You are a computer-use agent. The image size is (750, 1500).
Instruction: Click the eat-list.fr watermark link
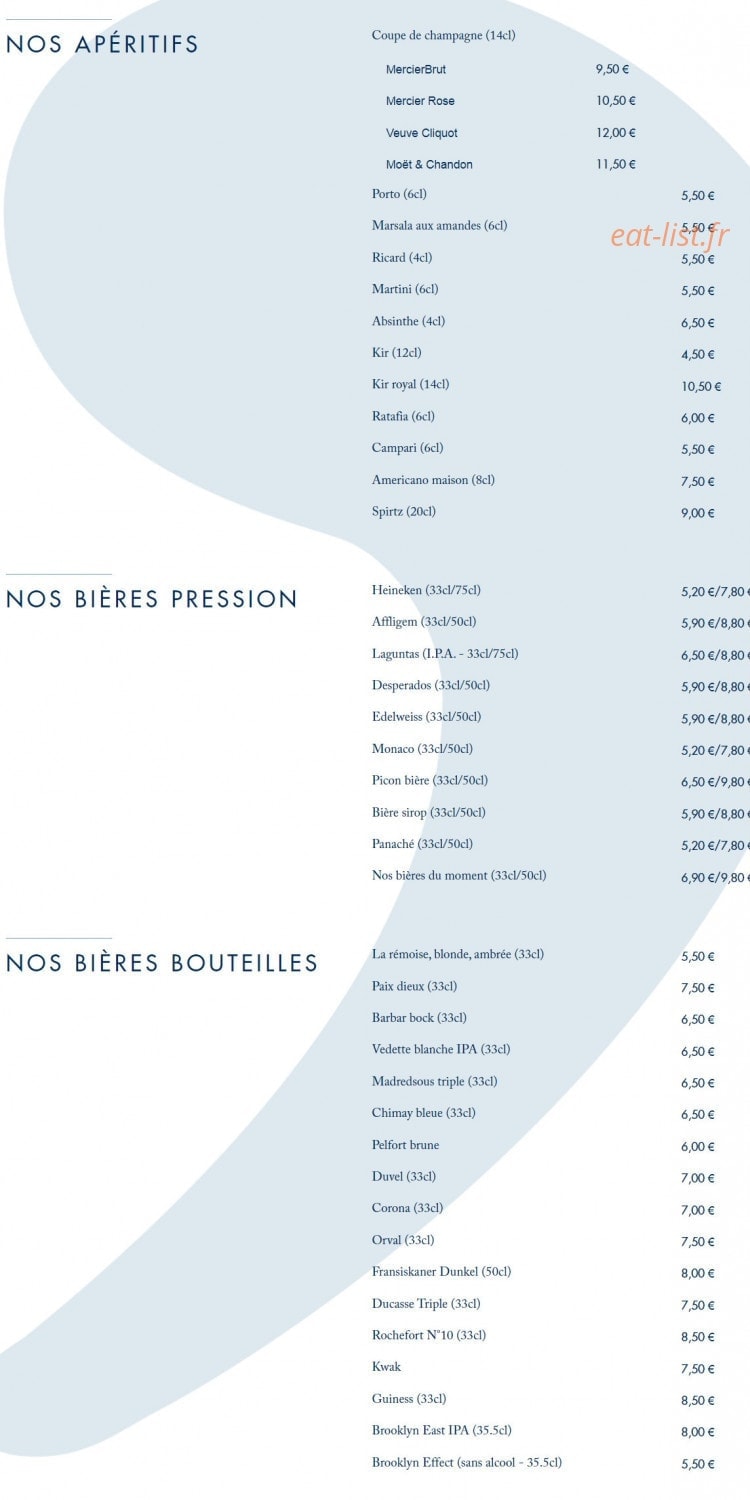tap(669, 235)
